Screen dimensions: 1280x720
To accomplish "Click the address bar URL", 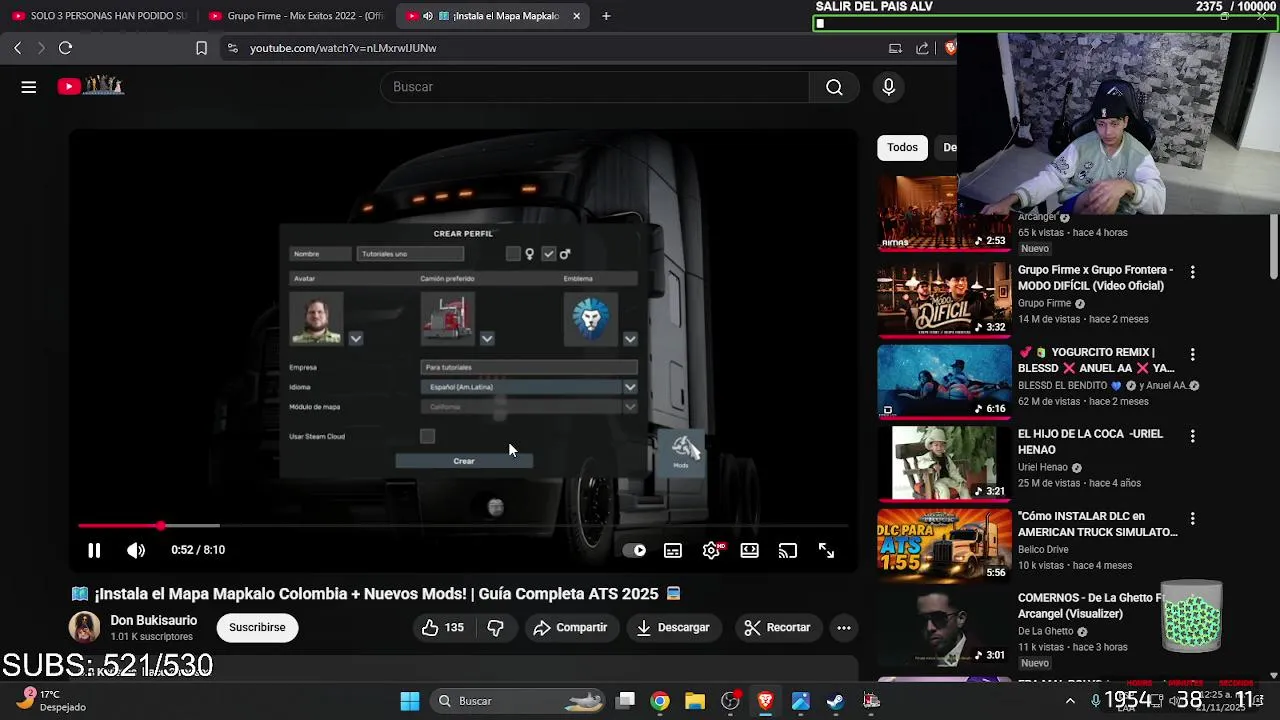I will pyautogui.click(x=343, y=48).
